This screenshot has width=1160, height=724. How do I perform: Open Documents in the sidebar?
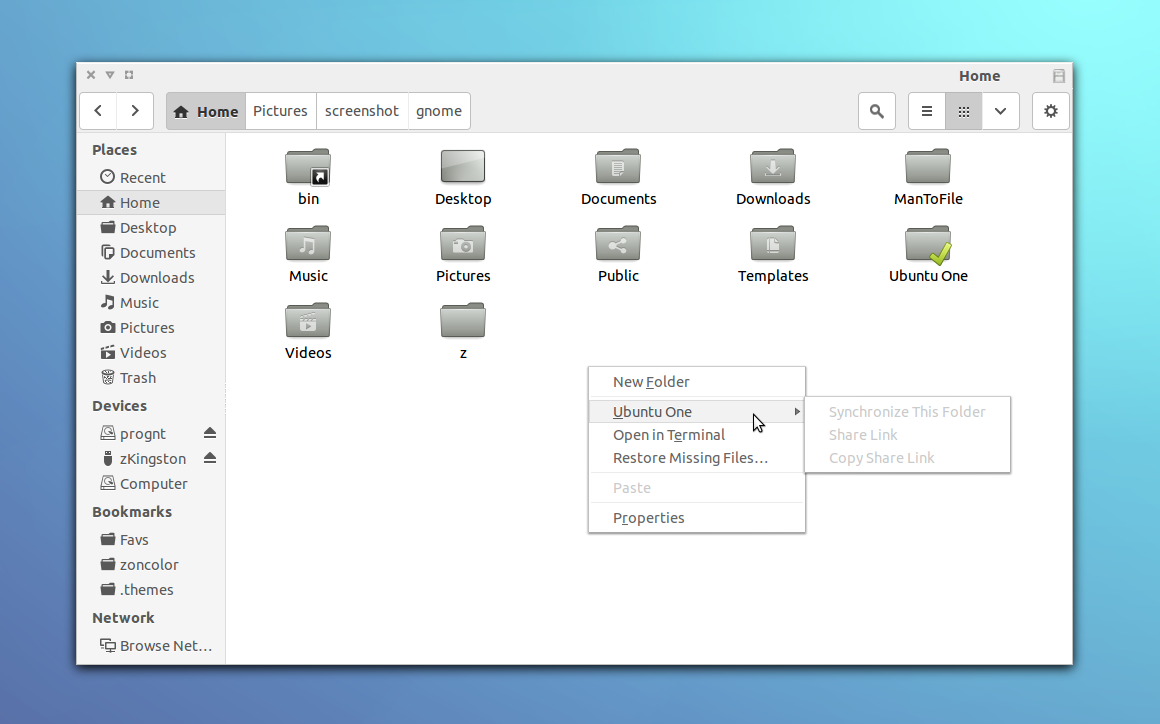point(152,253)
